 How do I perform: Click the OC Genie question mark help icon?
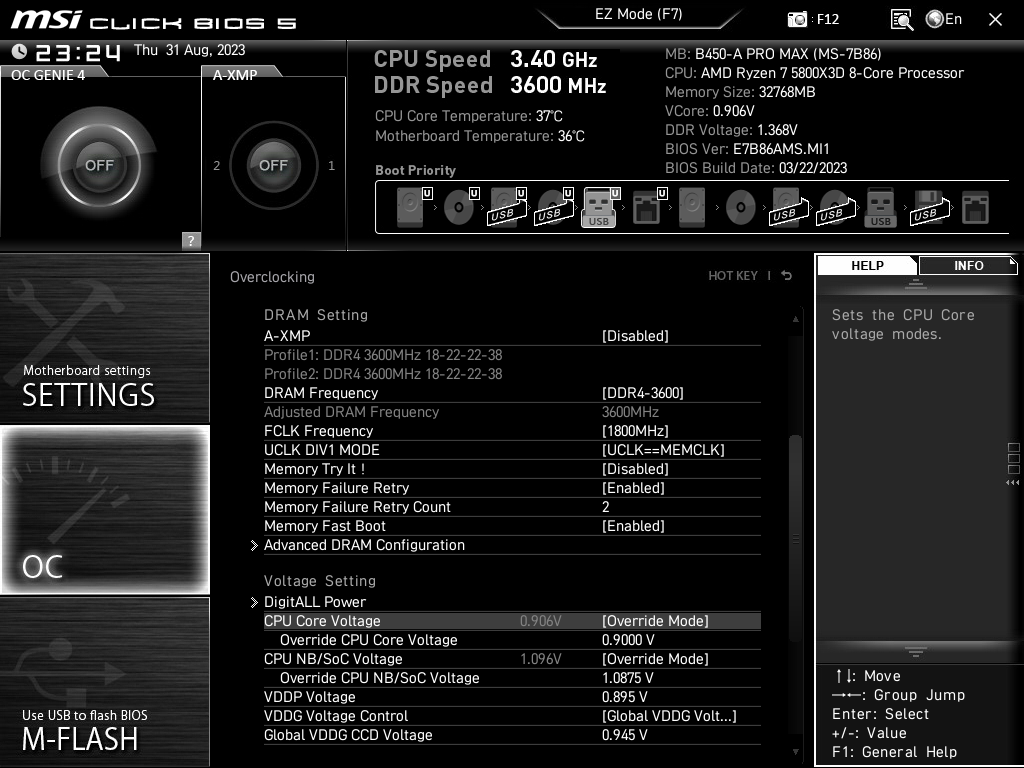pos(191,240)
